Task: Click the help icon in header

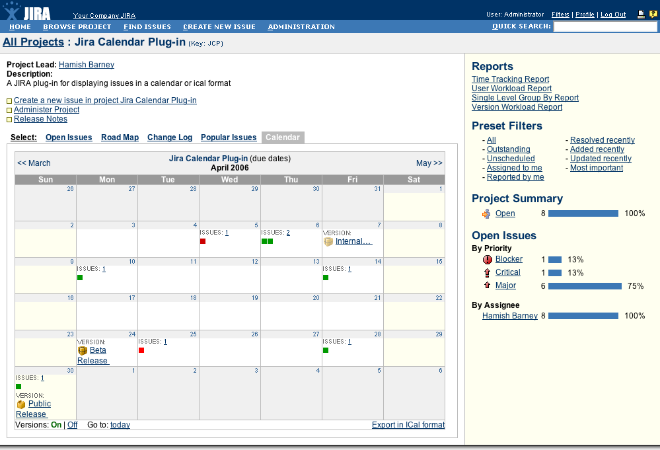Action: (651, 14)
